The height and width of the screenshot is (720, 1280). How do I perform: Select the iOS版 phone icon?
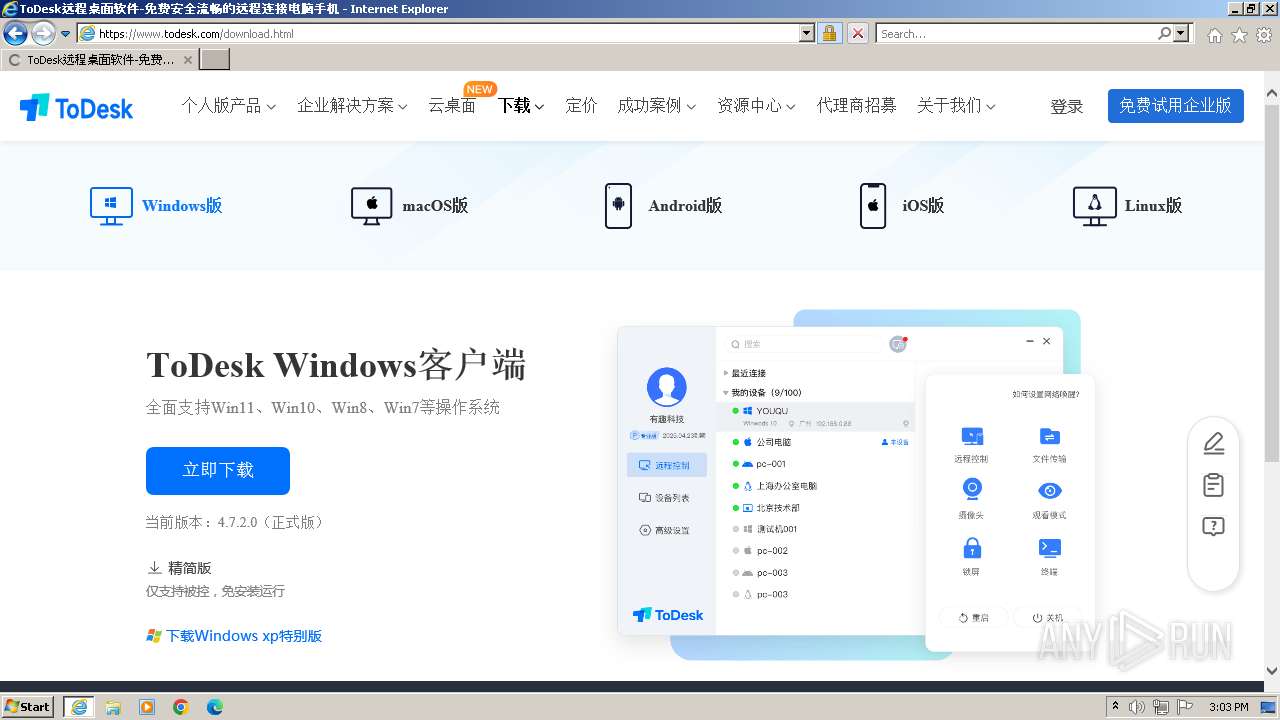point(873,206)
